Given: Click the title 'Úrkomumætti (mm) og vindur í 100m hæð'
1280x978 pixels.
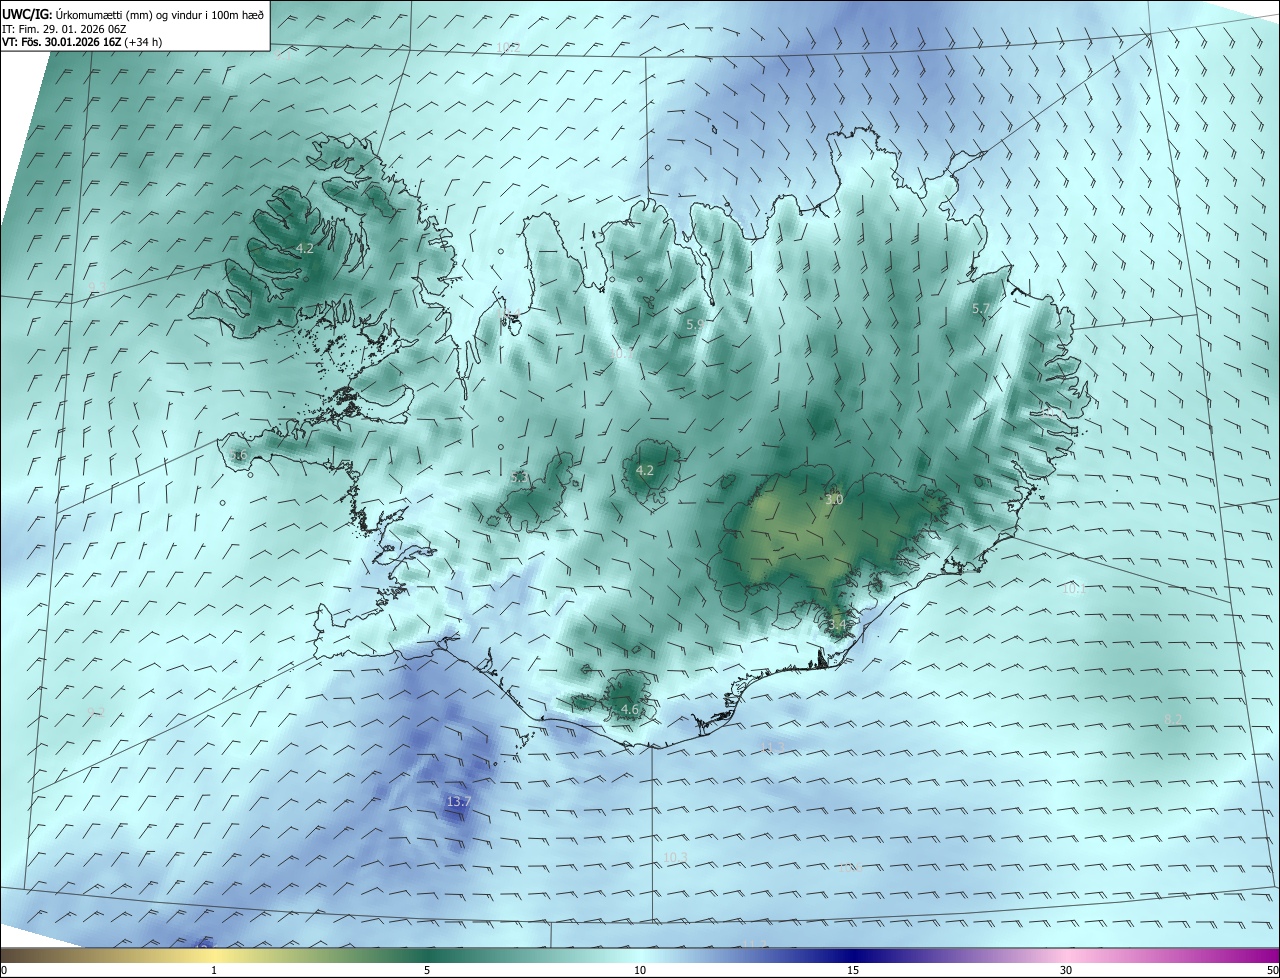Looking at the screenshot, I should 159,13.
